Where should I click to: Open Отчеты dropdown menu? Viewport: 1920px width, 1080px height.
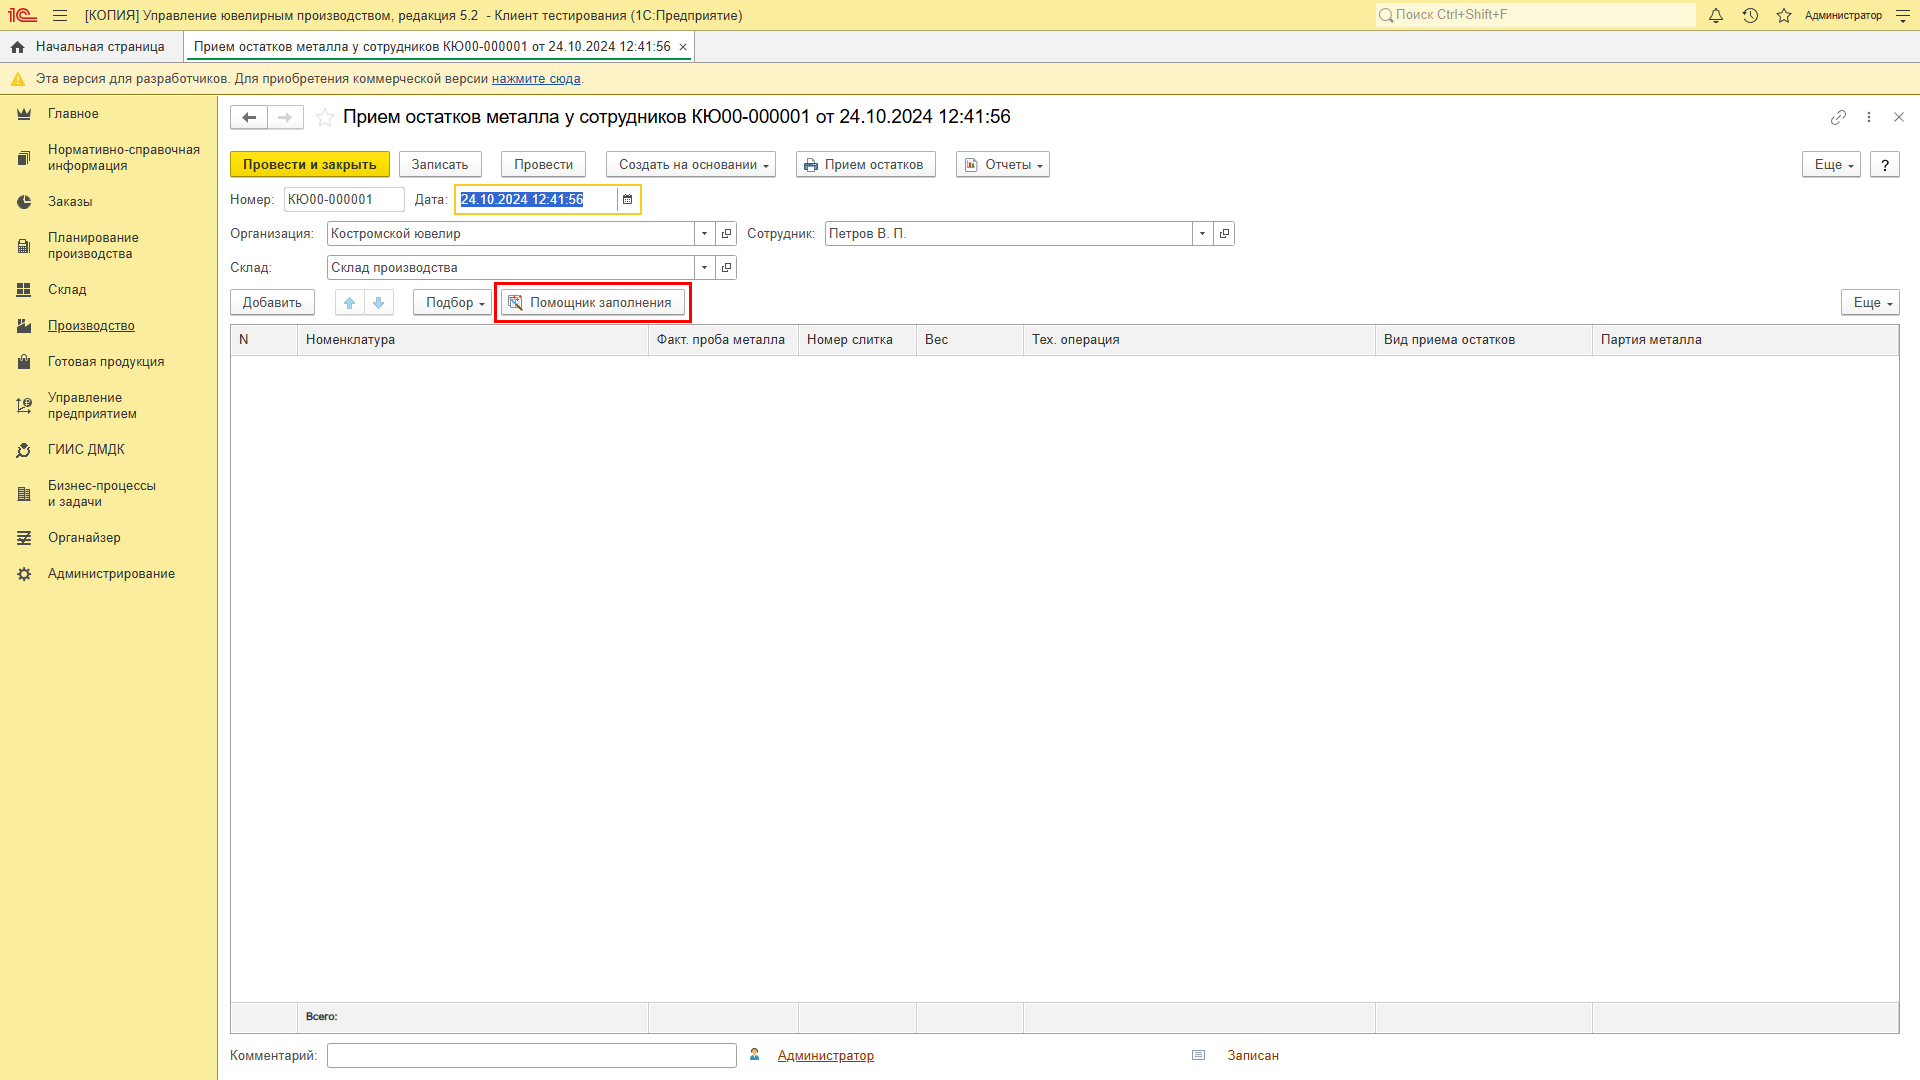[x=1003, y=165]
